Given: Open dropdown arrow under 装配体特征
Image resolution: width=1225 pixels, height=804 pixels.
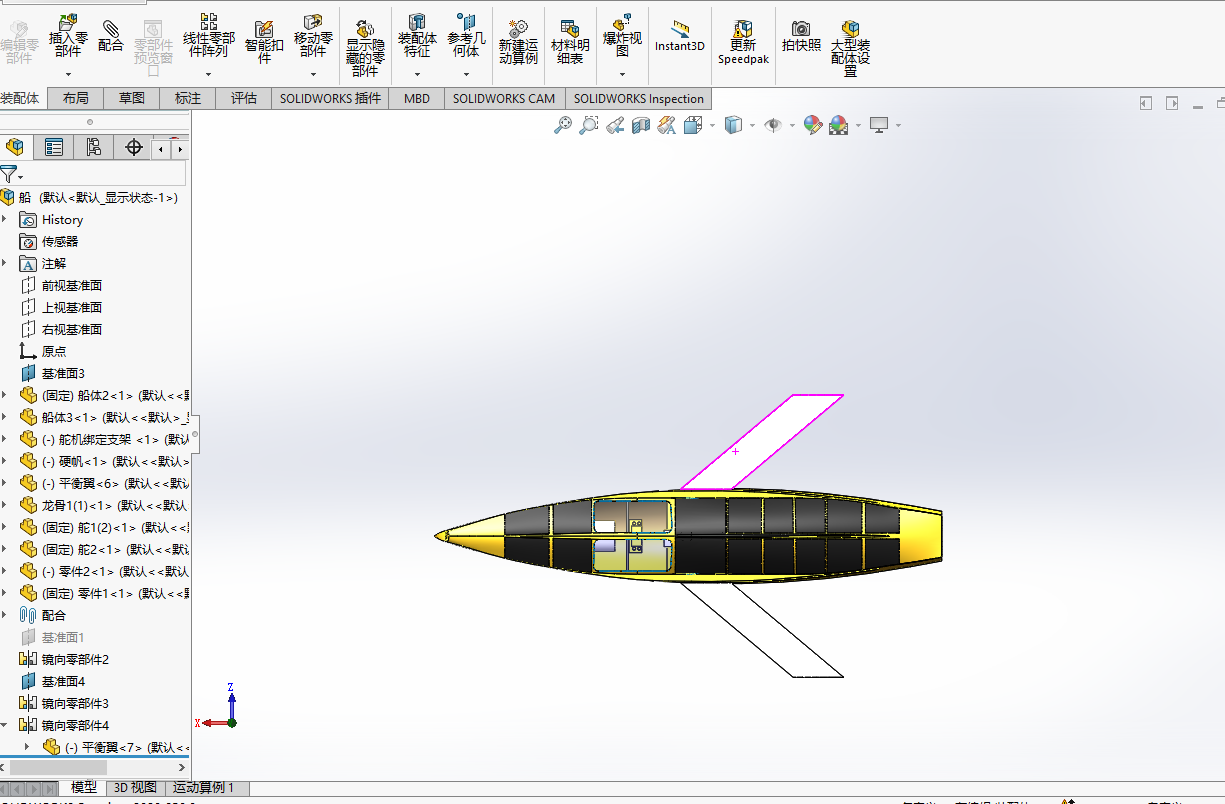Looking at the screenshot, I should pos(417,74).
